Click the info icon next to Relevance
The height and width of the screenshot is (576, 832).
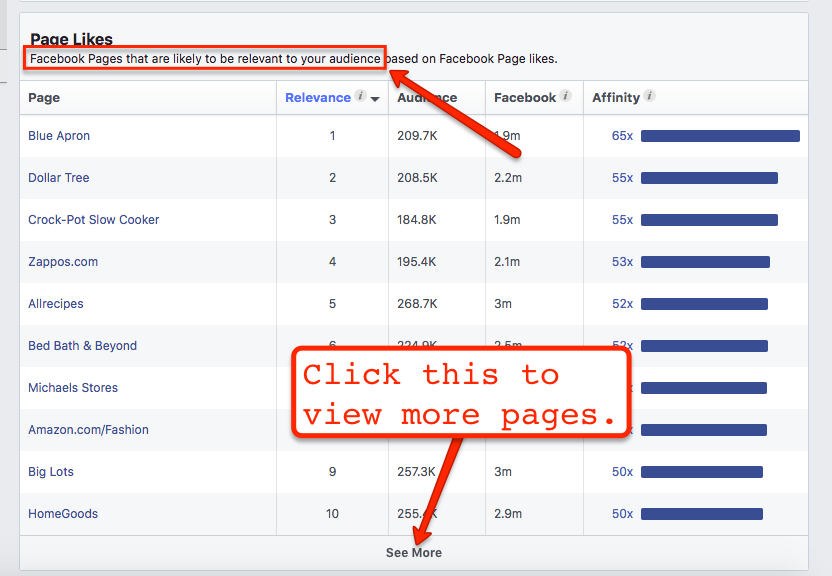click(360, 96)
